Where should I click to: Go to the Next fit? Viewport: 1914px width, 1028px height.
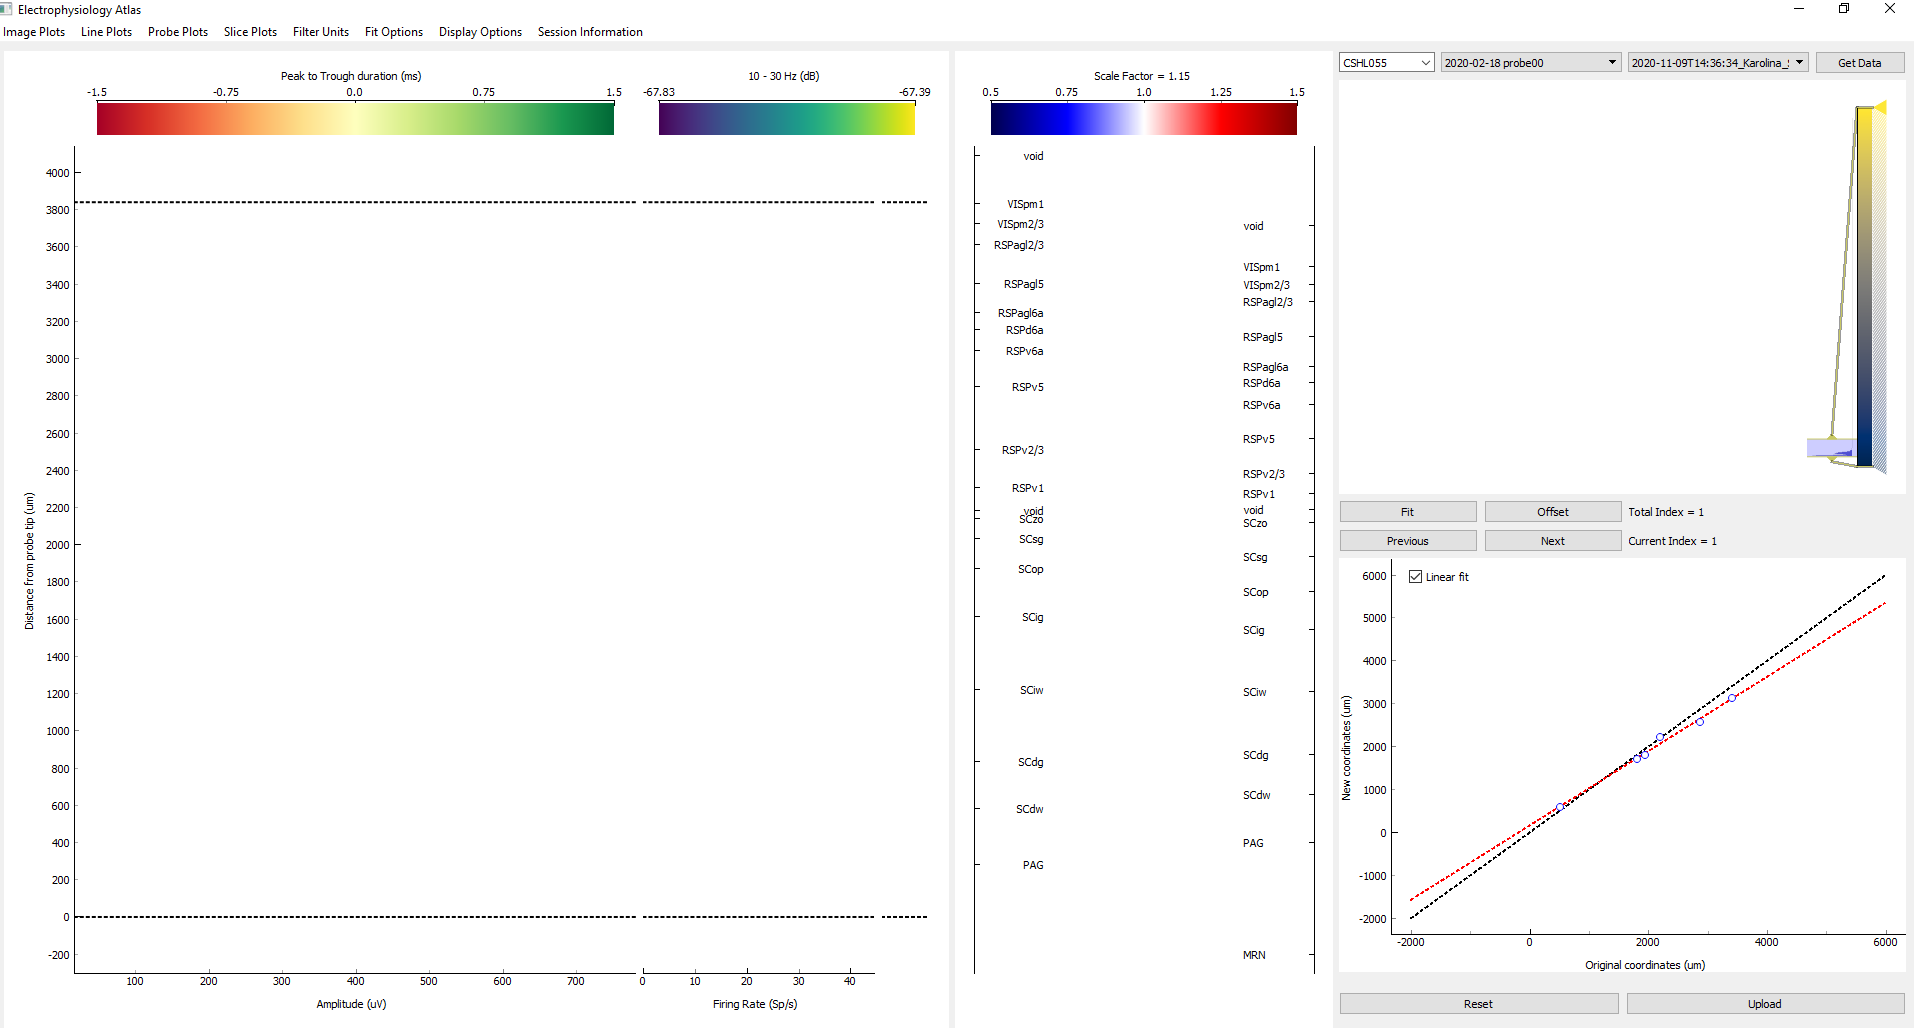[x=1553, y=540]
